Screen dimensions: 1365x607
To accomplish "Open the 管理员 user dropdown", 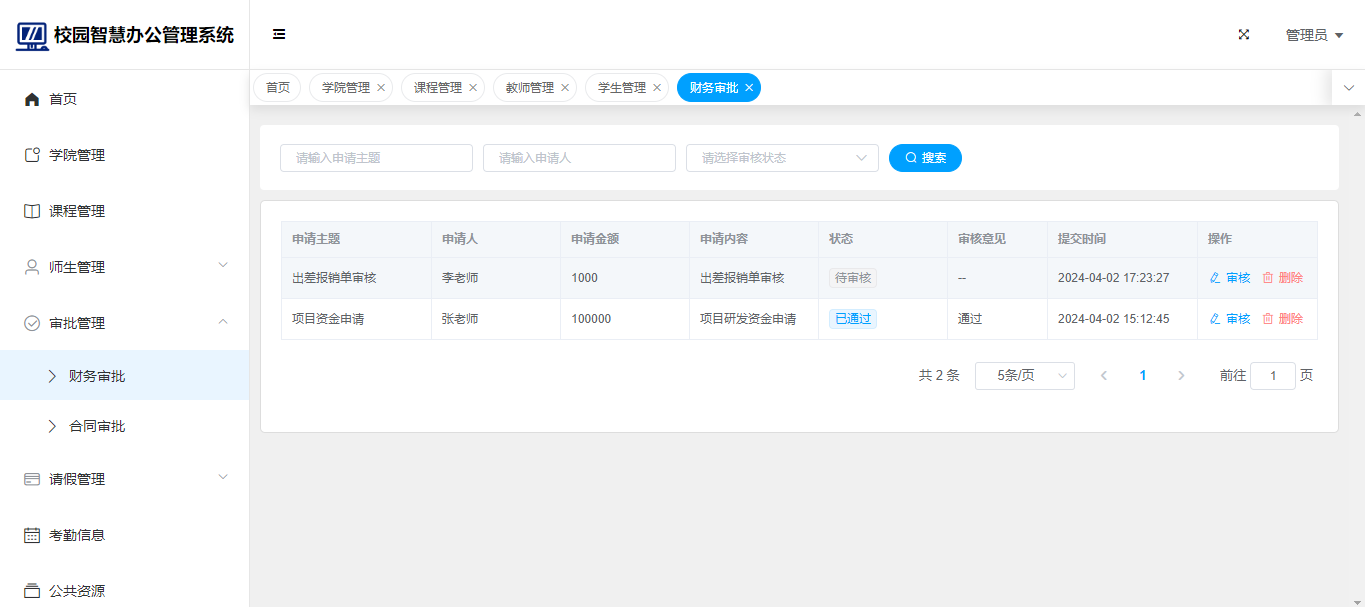I will click(1314, 35).
